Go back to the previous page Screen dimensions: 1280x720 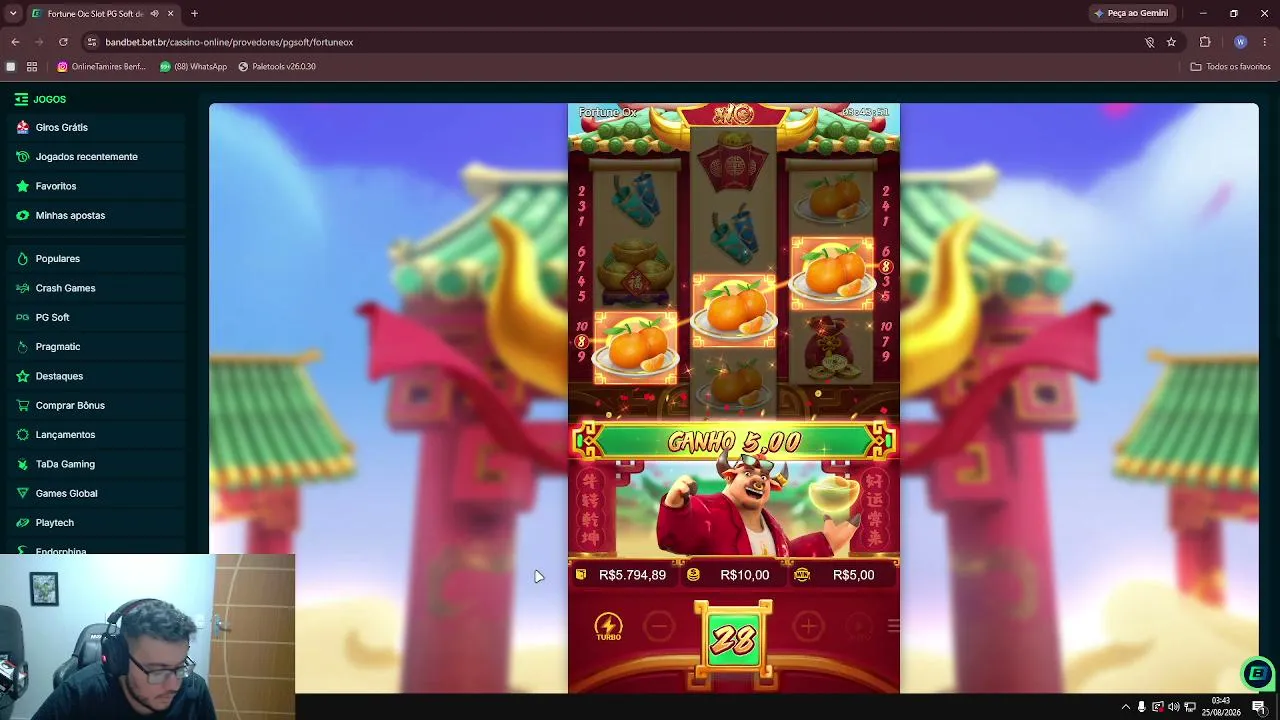15,42
